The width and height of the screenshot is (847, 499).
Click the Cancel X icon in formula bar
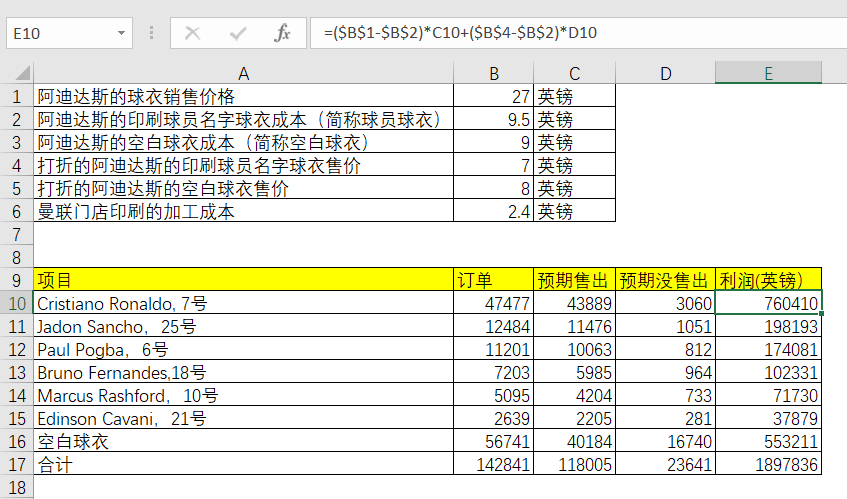(x=193, y=33)
